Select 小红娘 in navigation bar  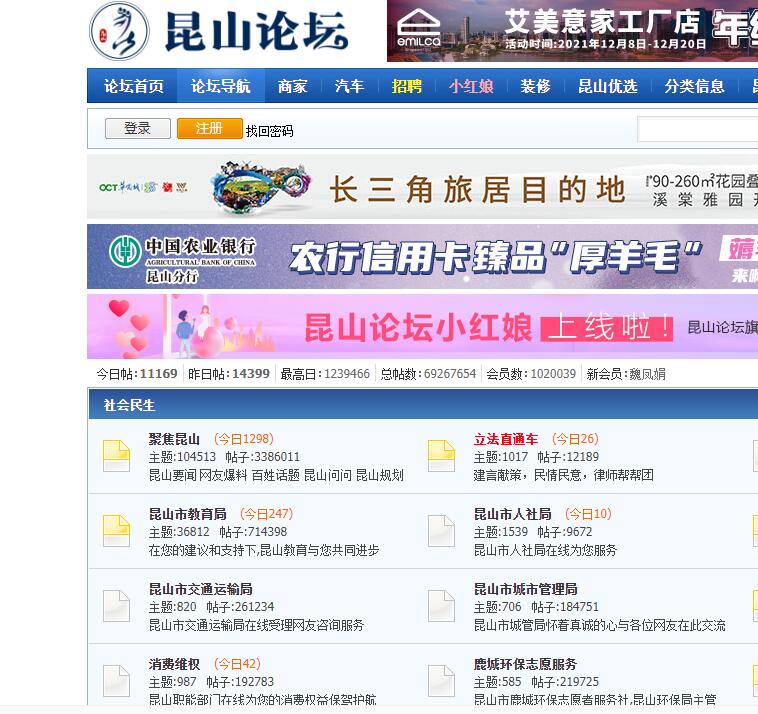click(471, 86)
